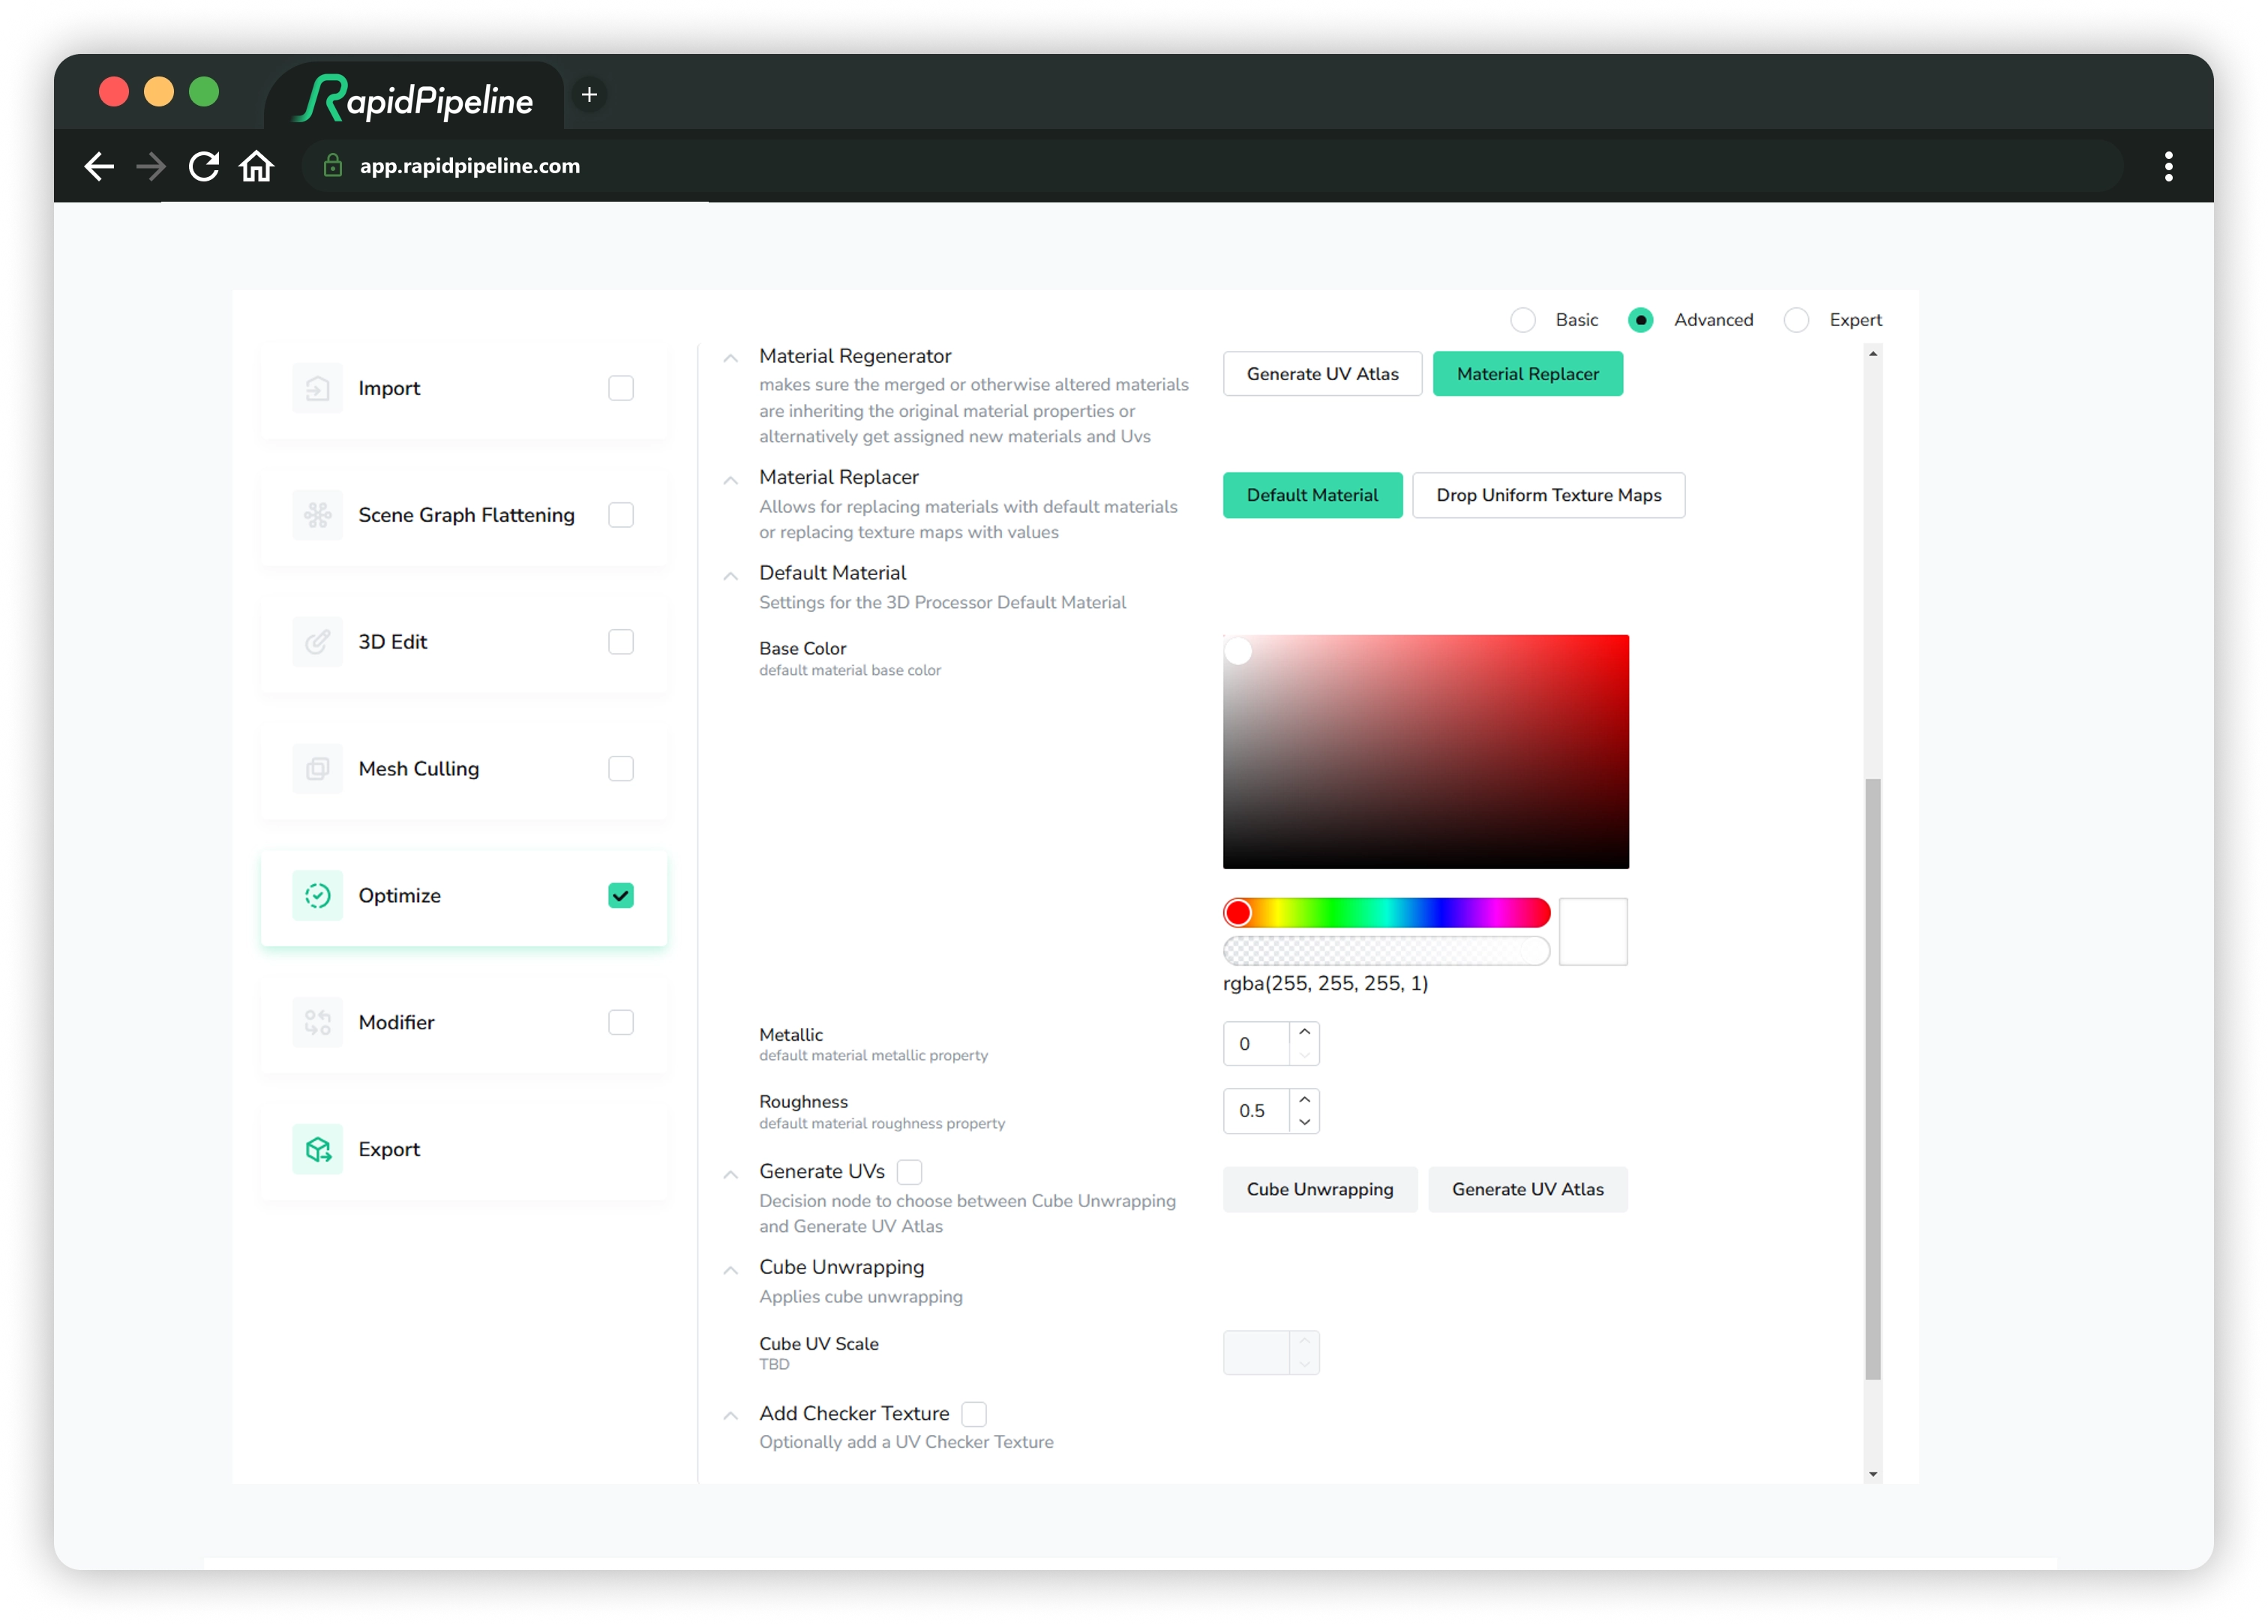The height and width of the screenshot is (1624, 2268).
Task: Select the Default Material button
Action: pyautogui.click(x=1312, y=495)
